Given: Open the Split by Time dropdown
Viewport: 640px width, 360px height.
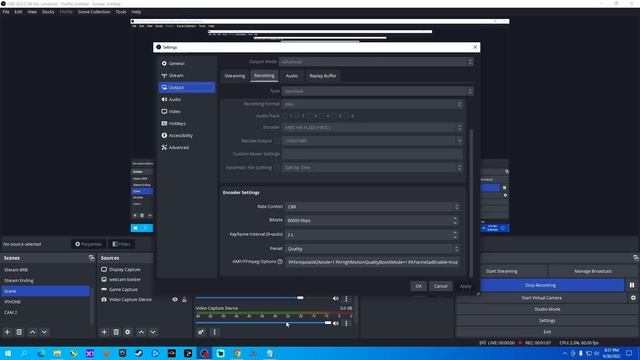Looking at the screenshot, I should pyautogui.click(x=373, y=168).
